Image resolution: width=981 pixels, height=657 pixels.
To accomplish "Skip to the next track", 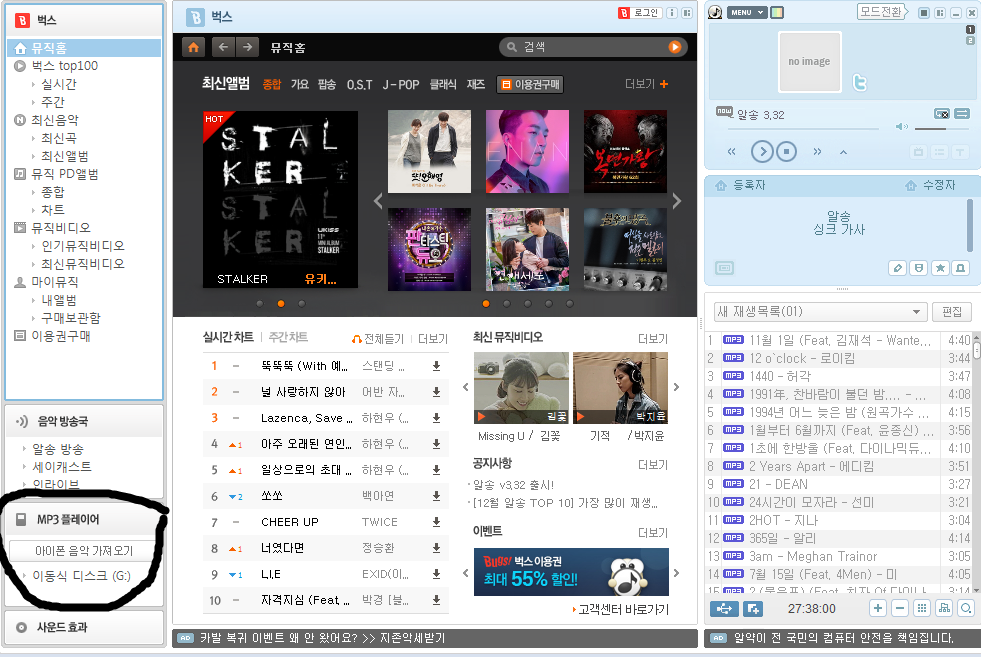I will [817, 151].
